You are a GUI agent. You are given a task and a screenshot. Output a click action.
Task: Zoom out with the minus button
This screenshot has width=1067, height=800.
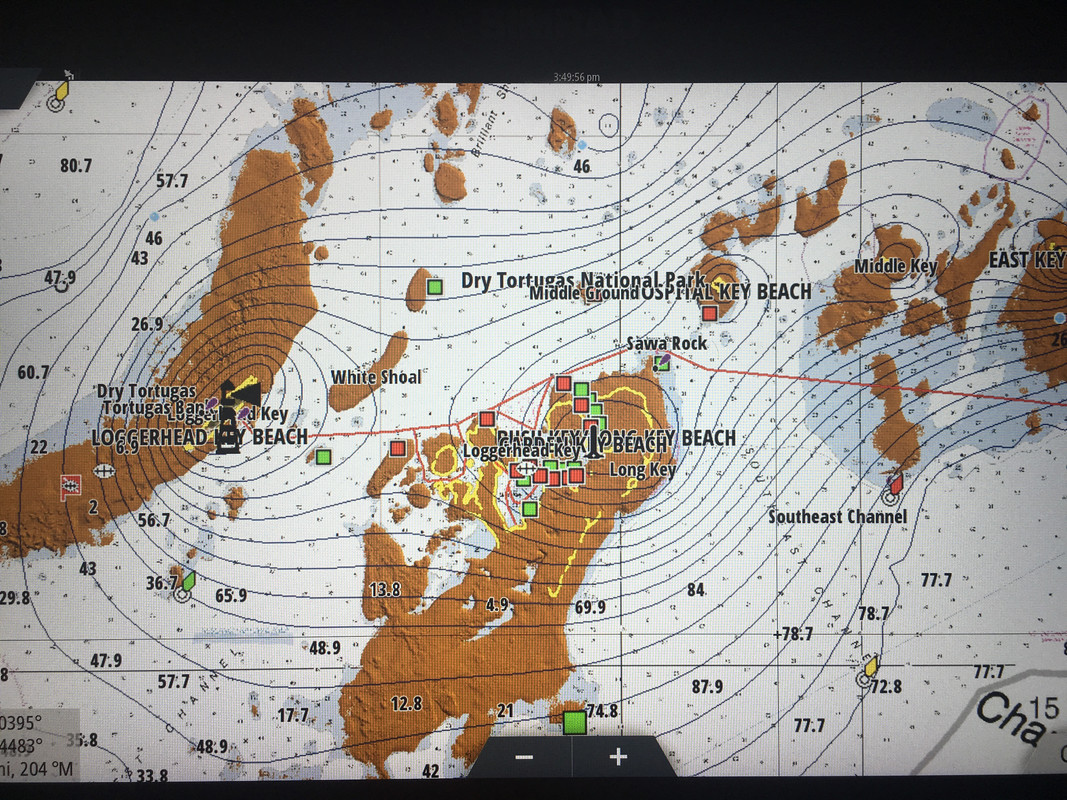coord(524,757)
